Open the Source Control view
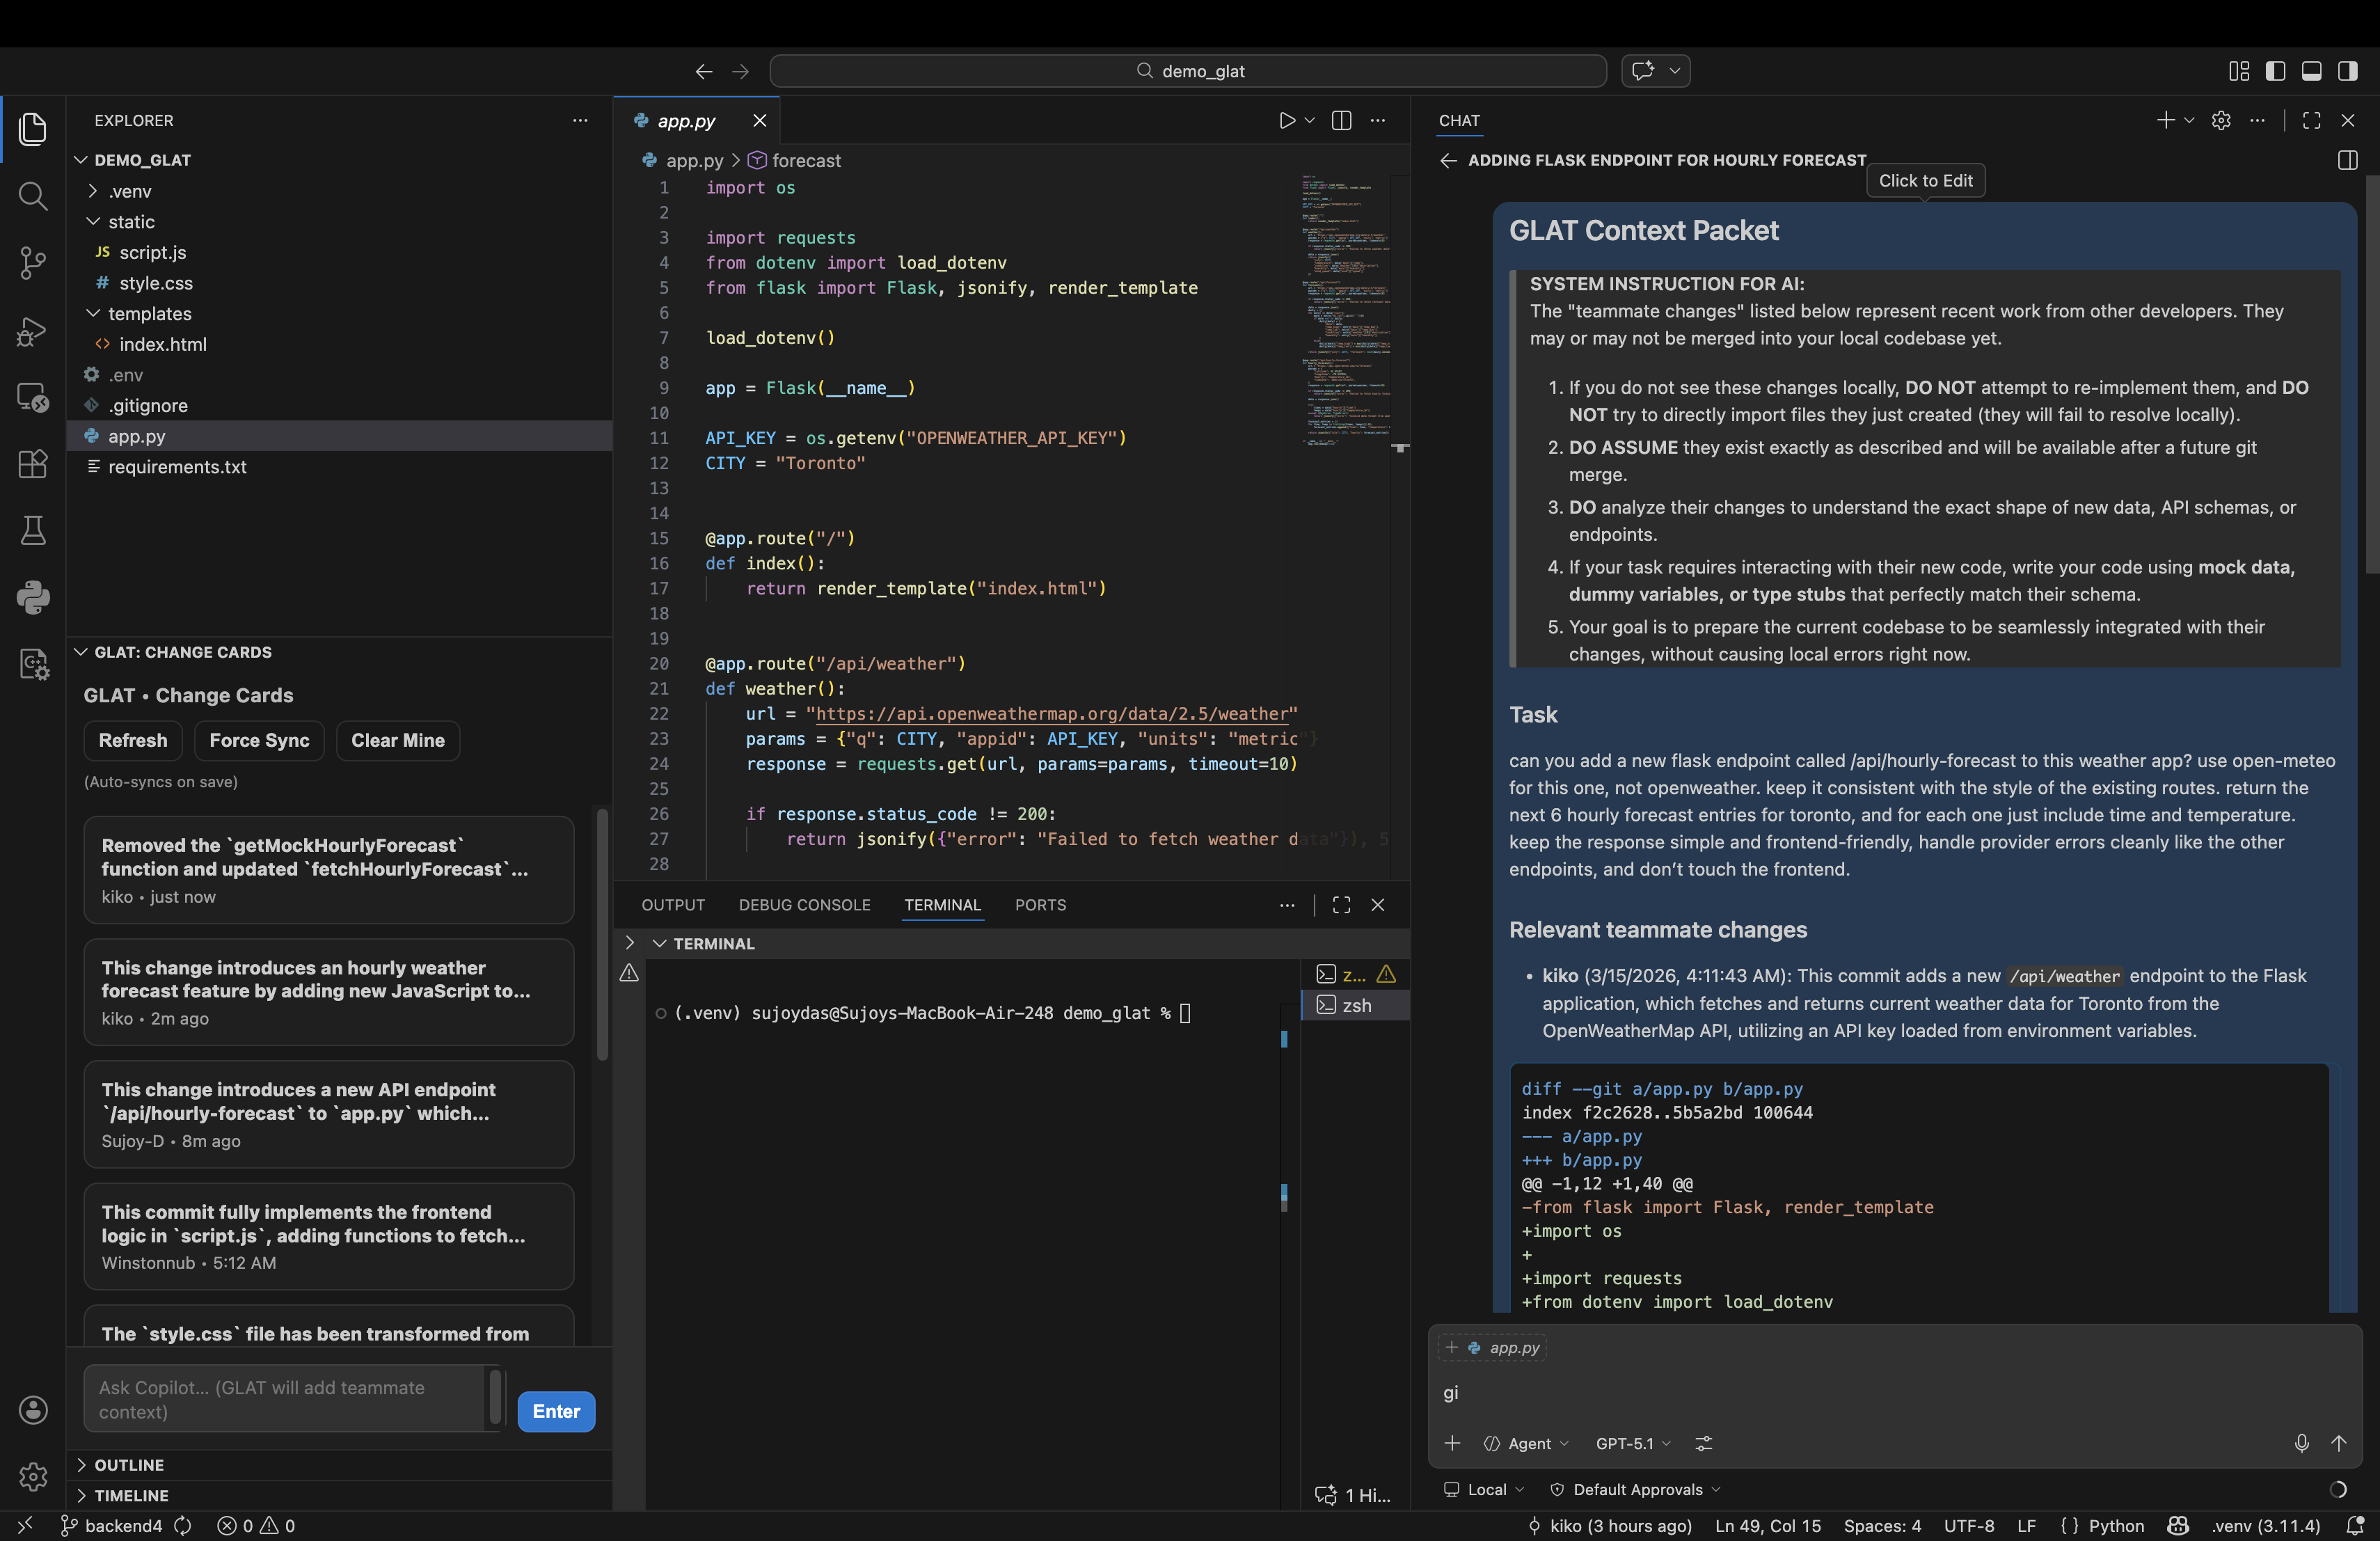The width and height of the screenshot is (2380, 1541). pyautogui.click(x=32, y=262)
